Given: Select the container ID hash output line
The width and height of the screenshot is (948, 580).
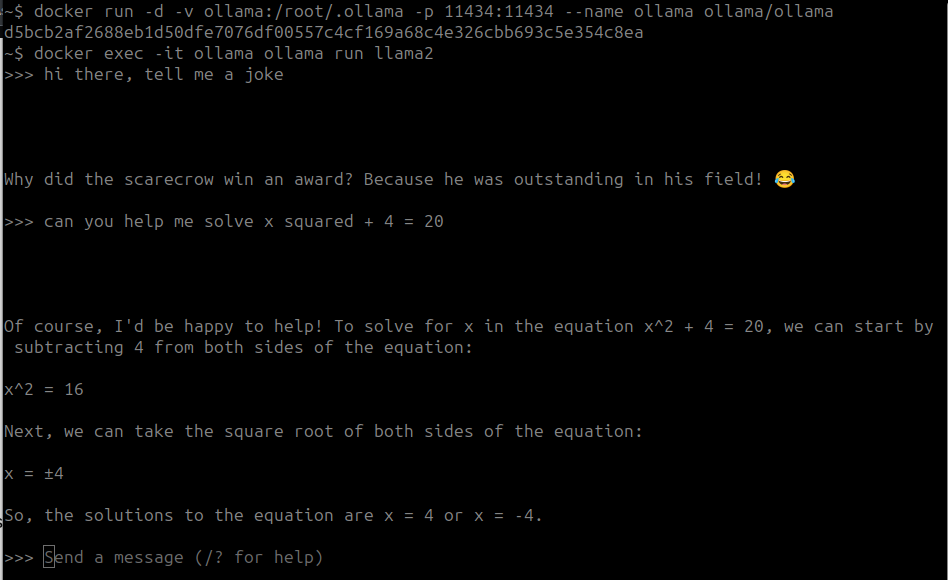Looking at the screenshot, I should pyautogui.click(x=323, y=33).
